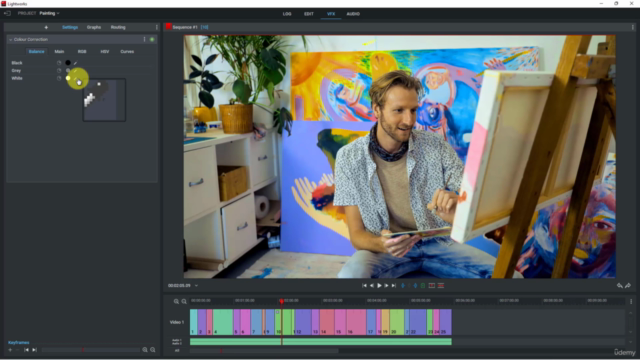Open viewer three-dot options menu

click(633, 27)
